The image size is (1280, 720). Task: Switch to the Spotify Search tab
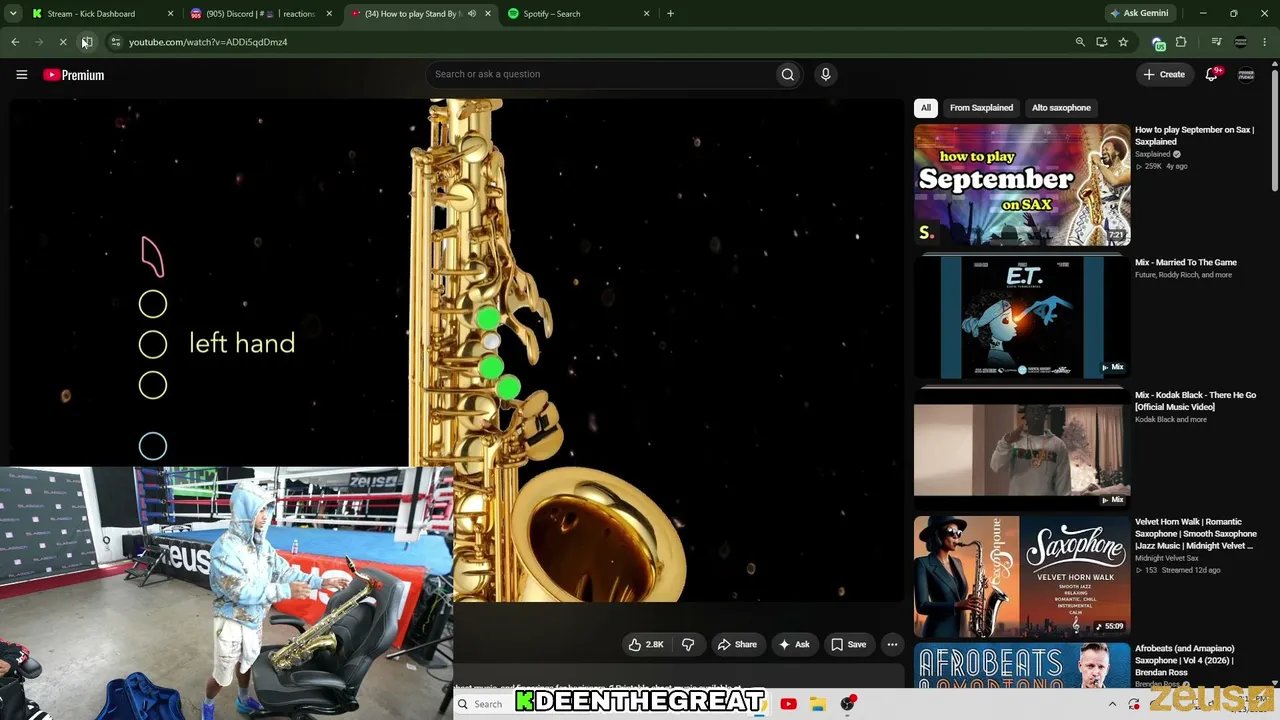click(x=578, y=14)
